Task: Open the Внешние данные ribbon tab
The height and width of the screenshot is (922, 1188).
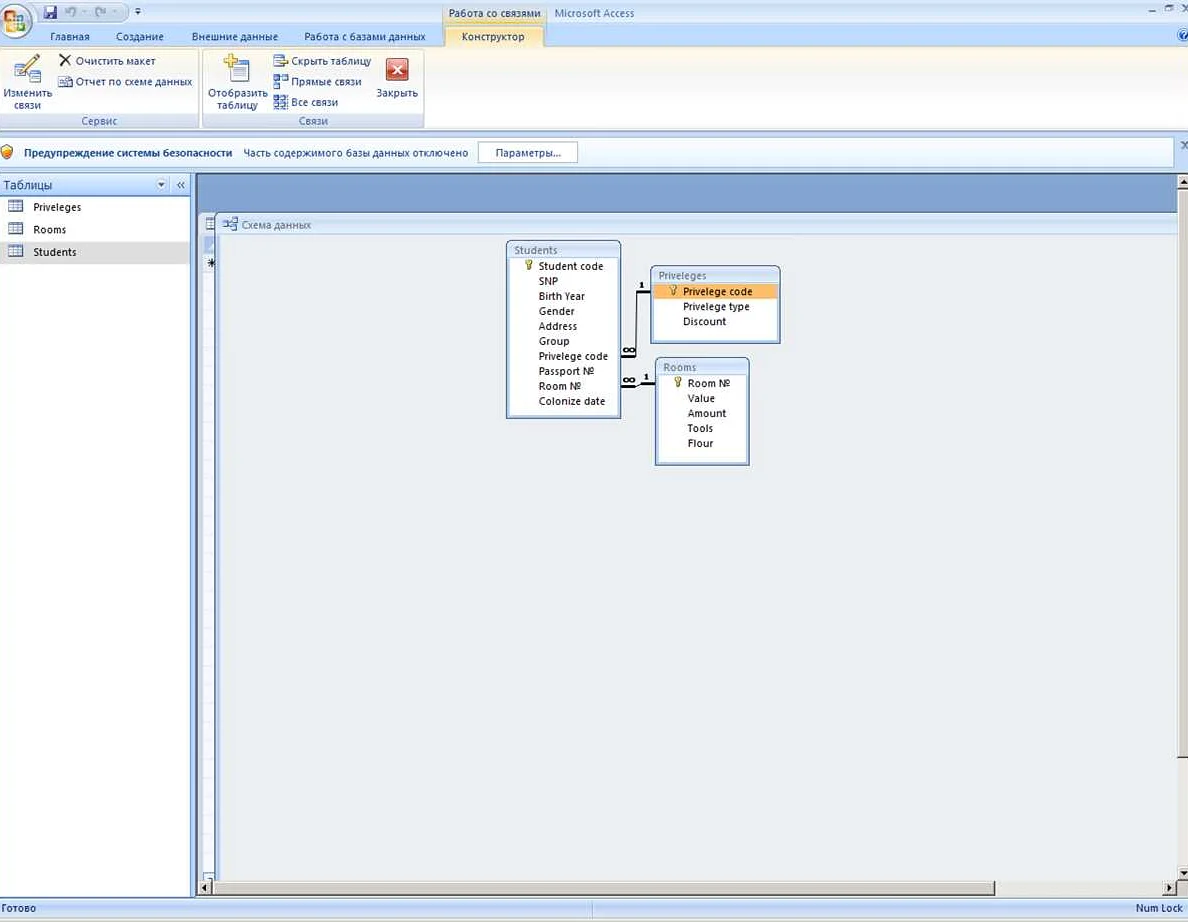Action: click(x=234, y=37)
